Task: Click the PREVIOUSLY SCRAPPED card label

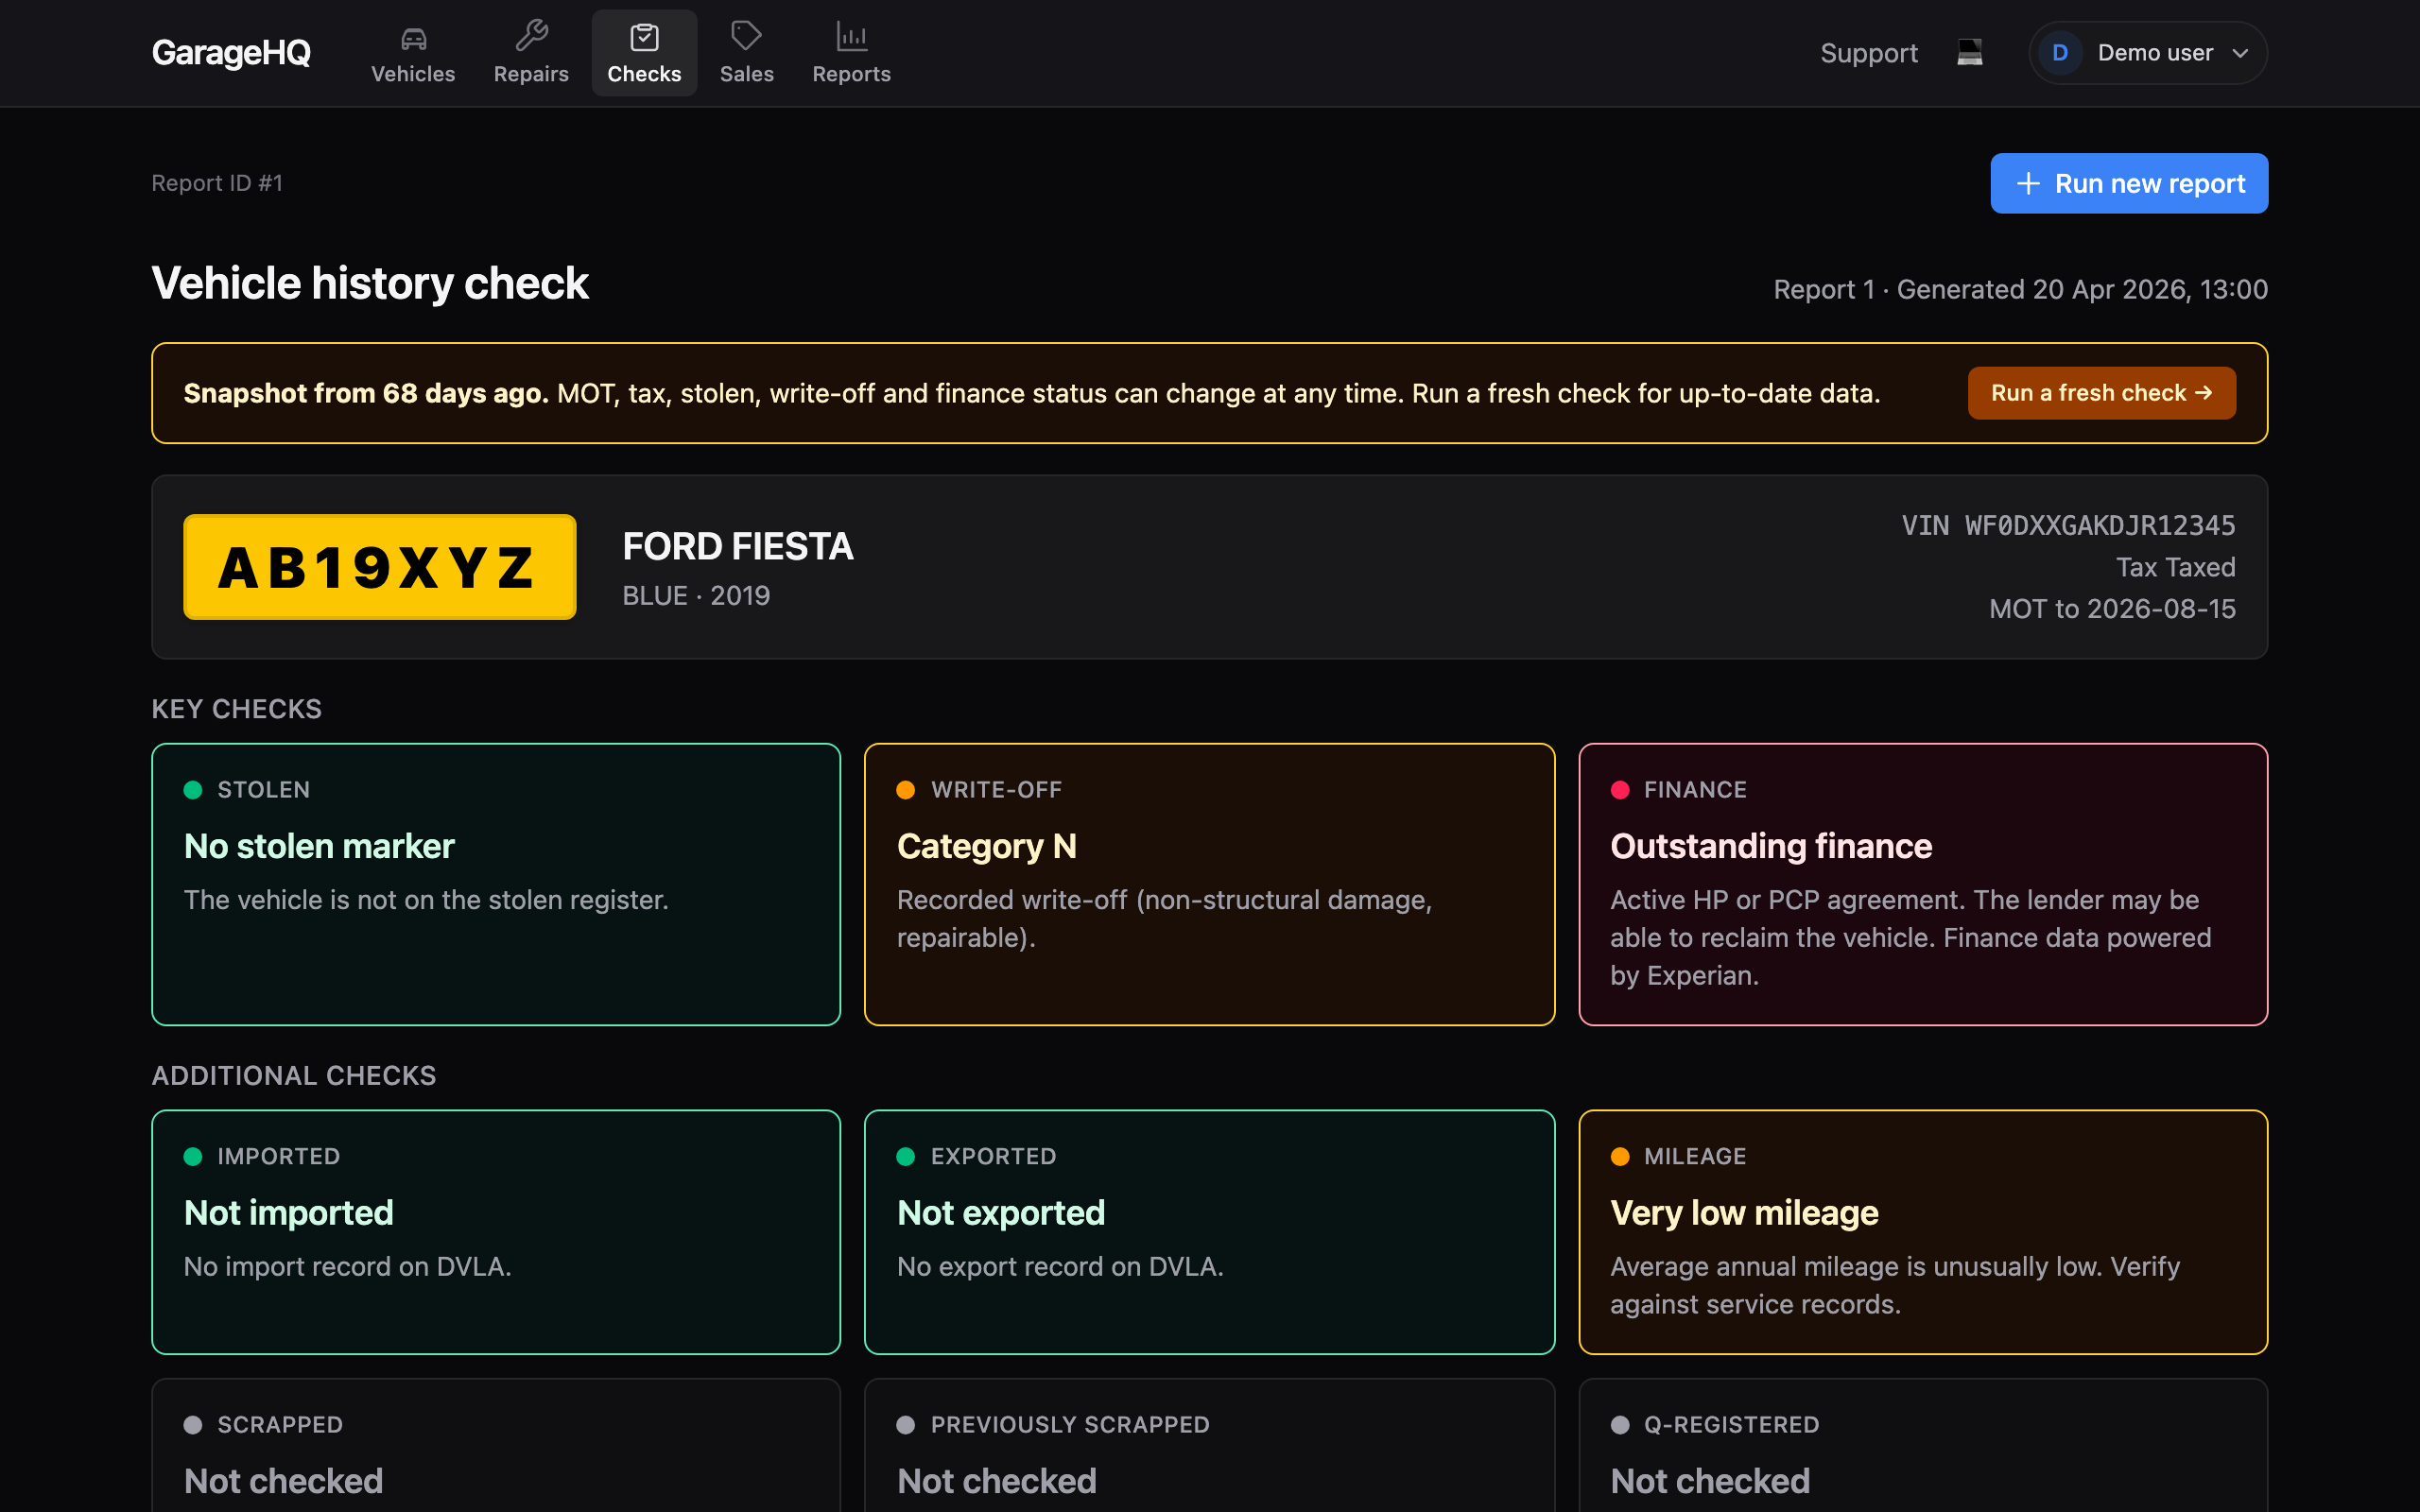Action: pos(1070,1425)
